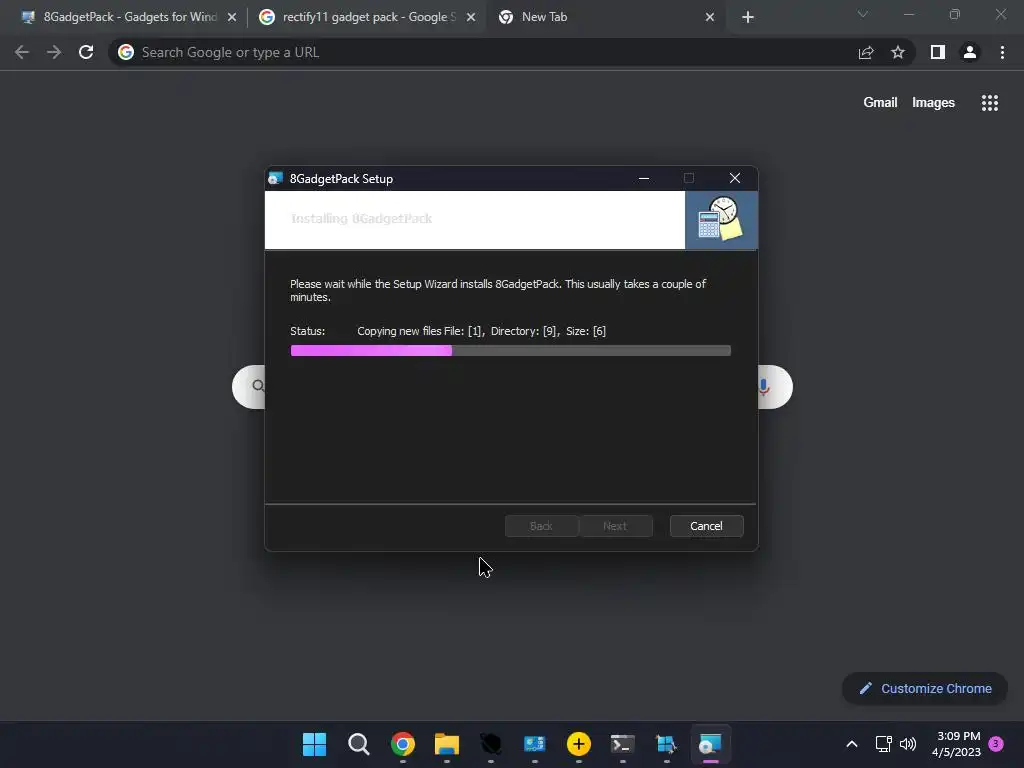Image resolution: width=1024 pixels, height=768 pixels.
Task: Close the 8GadgetPack browser tab
Action: [232, 18]
